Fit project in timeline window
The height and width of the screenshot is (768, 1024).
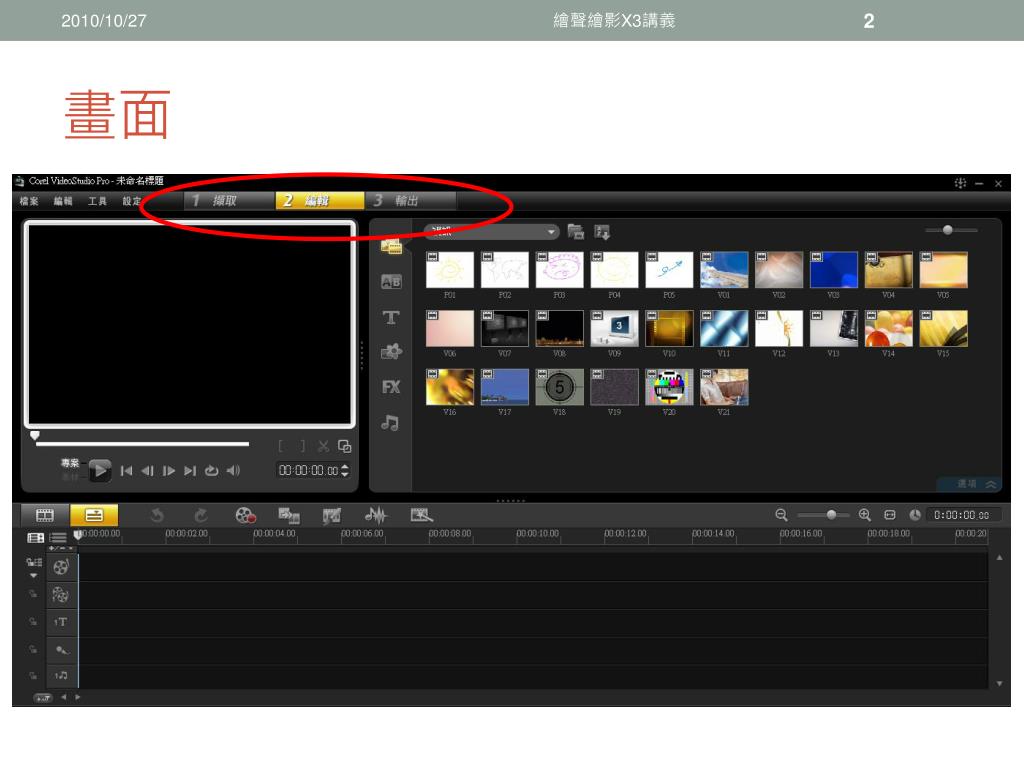[x=889, y=515]
